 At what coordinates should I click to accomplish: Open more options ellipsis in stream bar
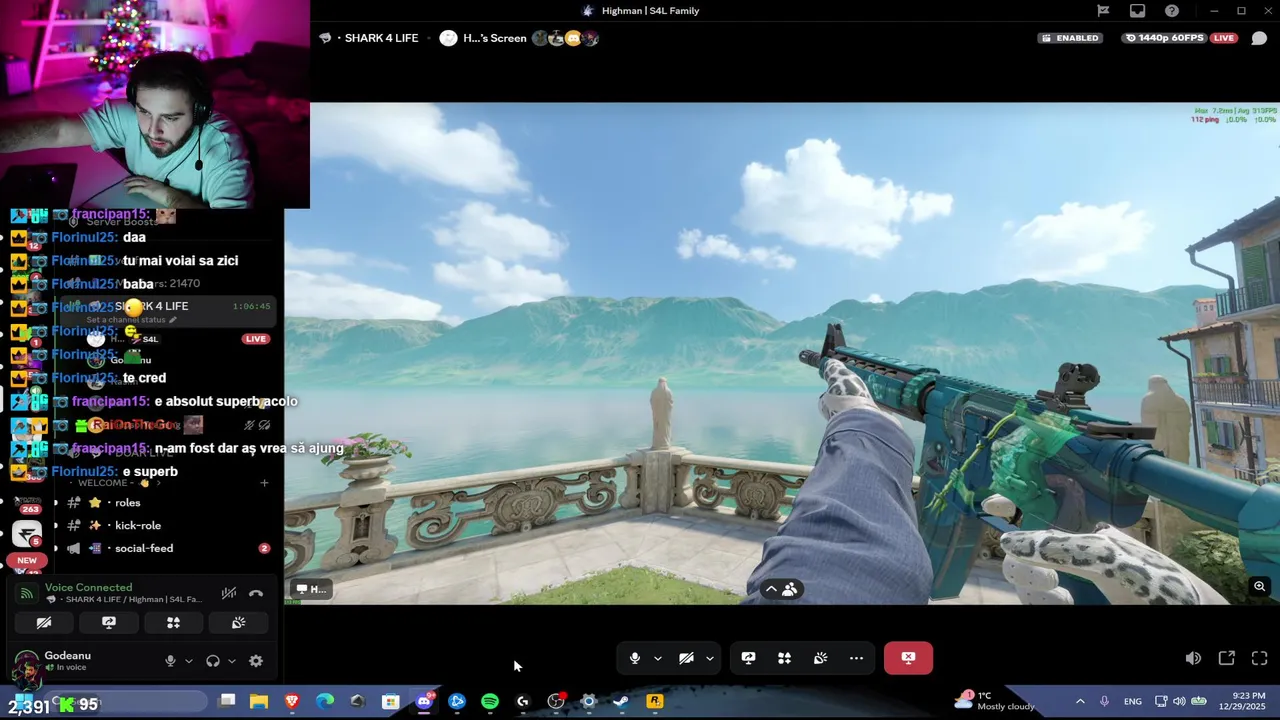click(856, 658)
